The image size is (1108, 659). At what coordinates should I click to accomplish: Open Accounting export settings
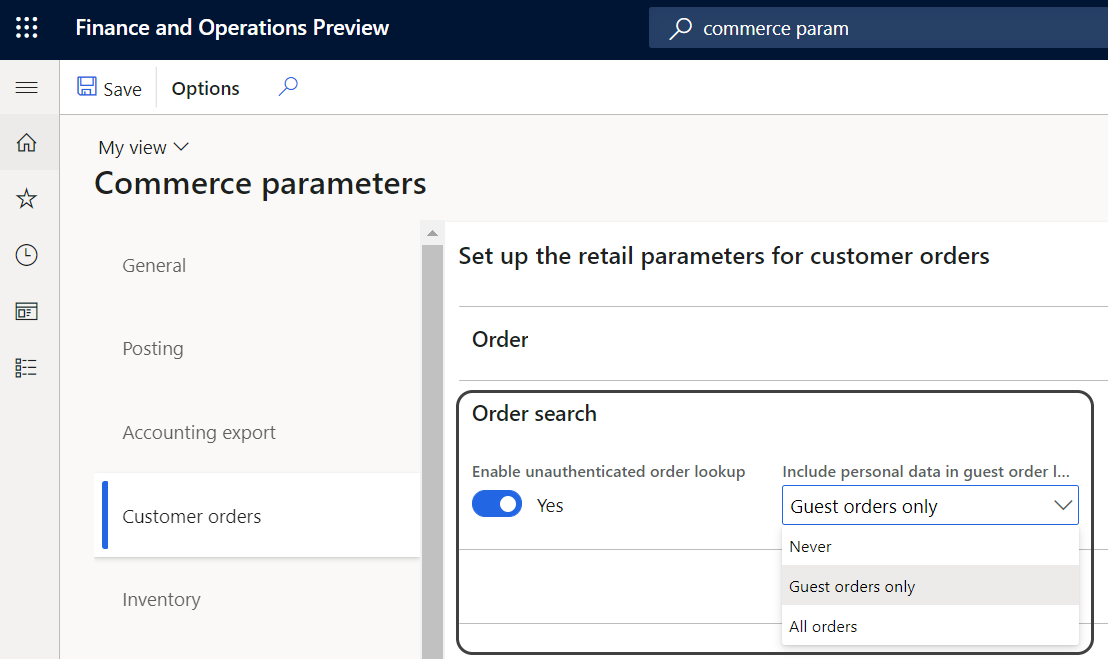point(198,432)
